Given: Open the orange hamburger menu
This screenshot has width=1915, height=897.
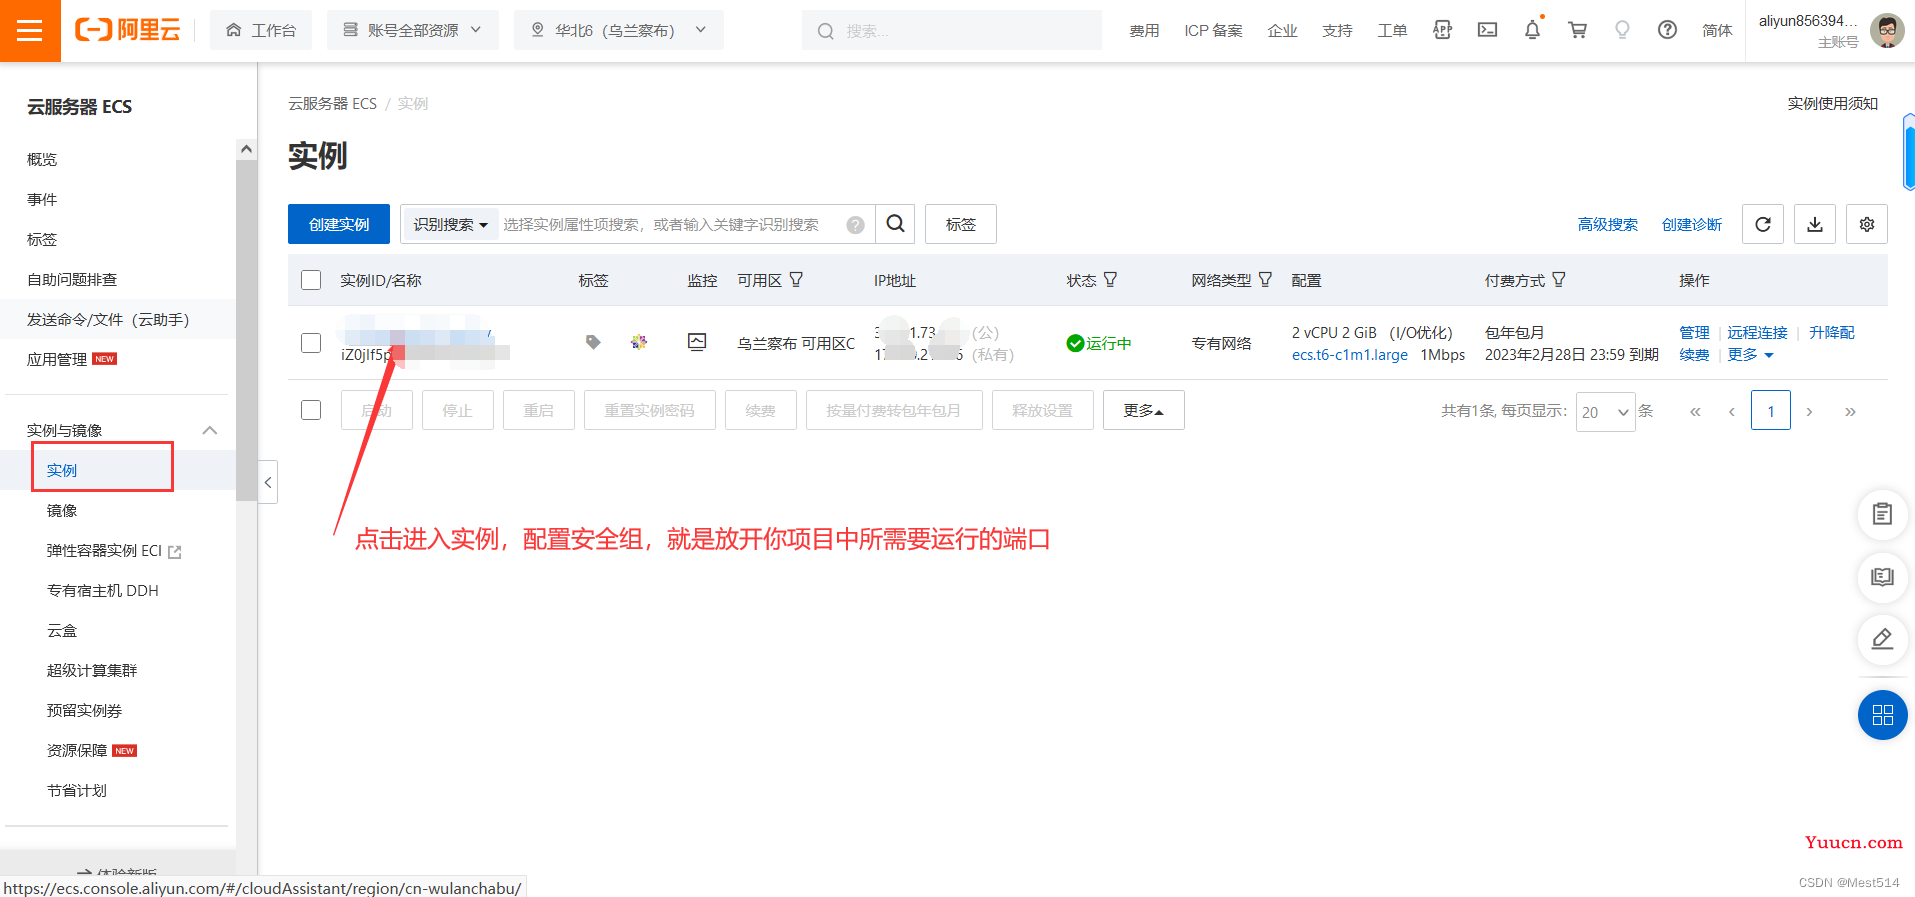Looking at the screenshot, I should [30, 31].
